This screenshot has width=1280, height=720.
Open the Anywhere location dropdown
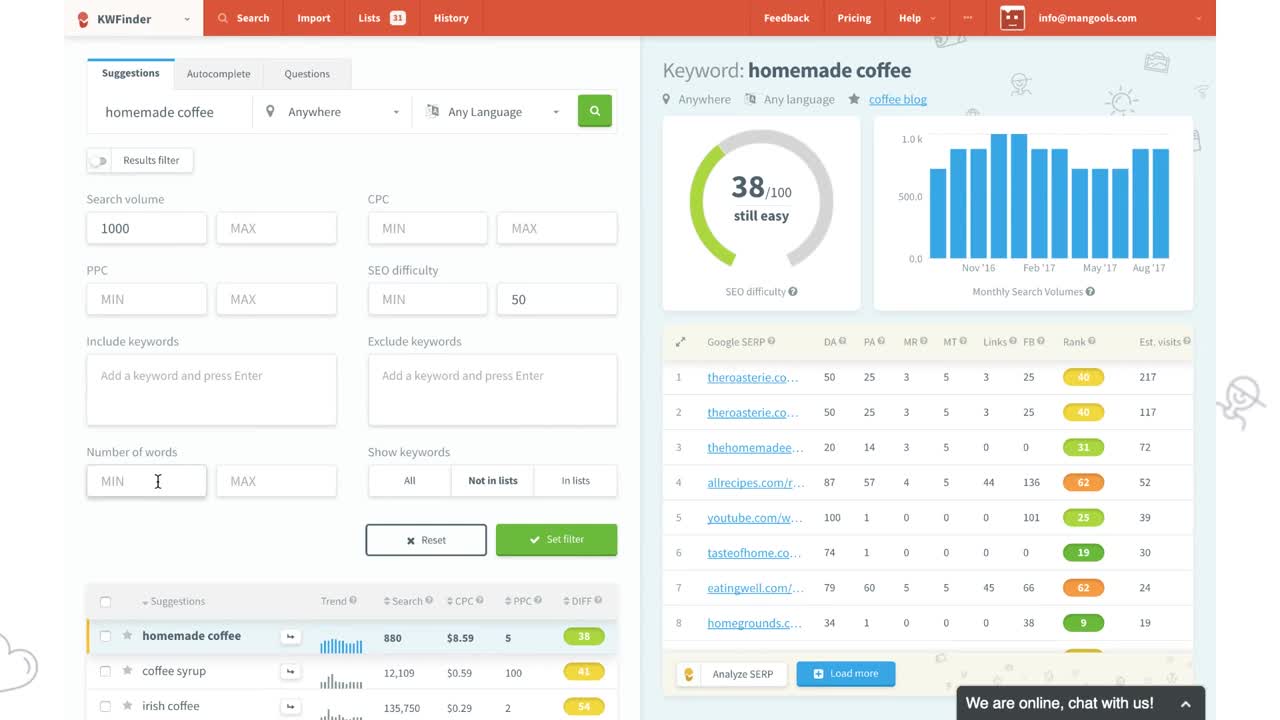(332, 112)
